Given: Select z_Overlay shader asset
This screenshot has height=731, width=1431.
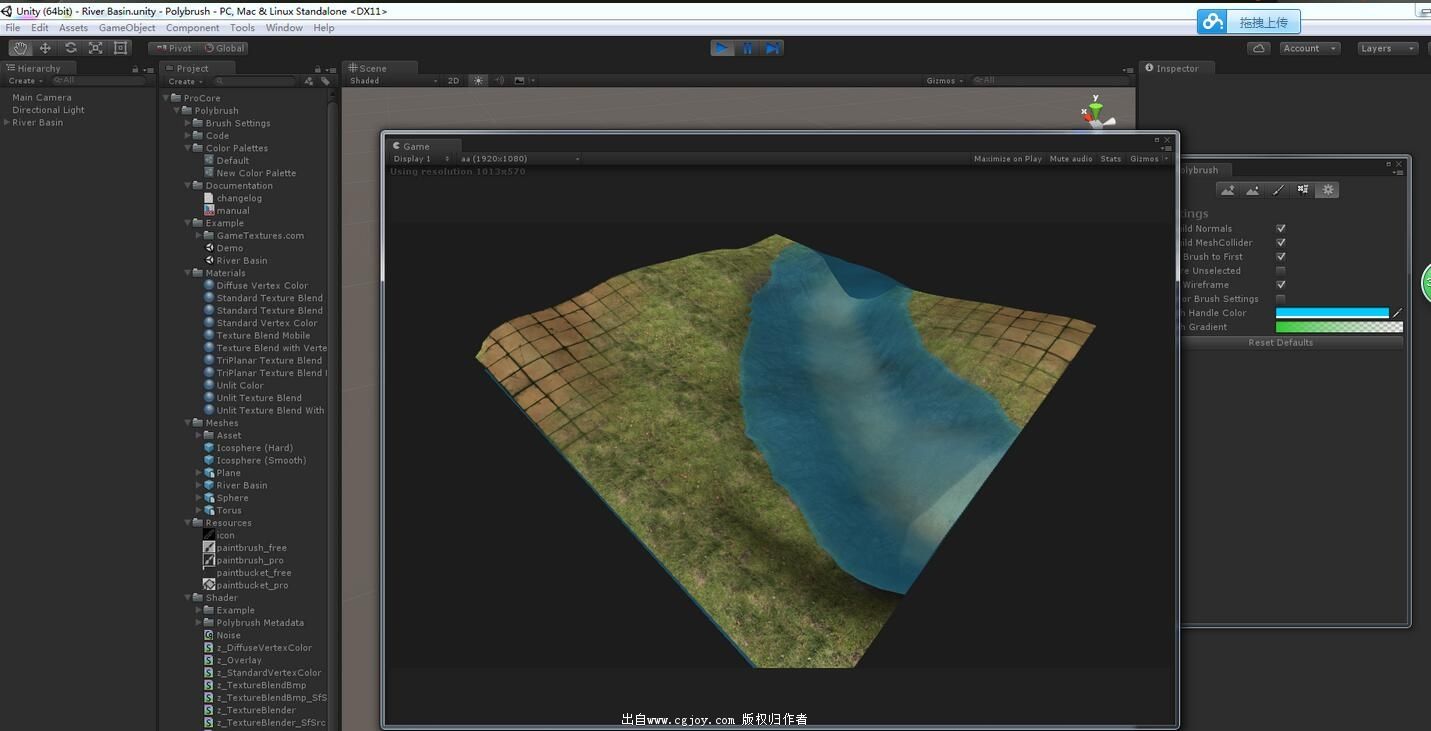Looking at the screenshot, I should point(239,661).
